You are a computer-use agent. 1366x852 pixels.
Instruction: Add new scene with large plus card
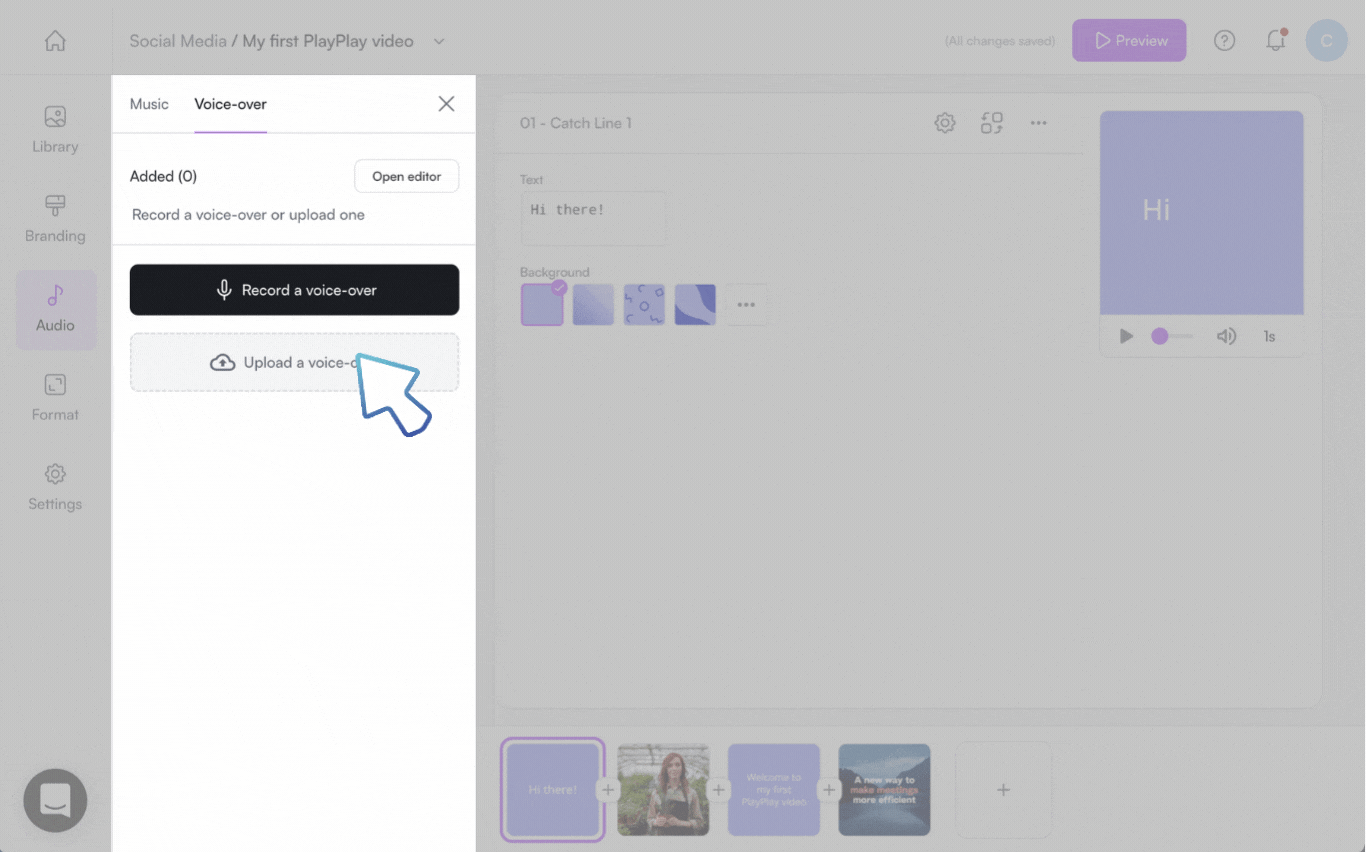point(1003,790)
